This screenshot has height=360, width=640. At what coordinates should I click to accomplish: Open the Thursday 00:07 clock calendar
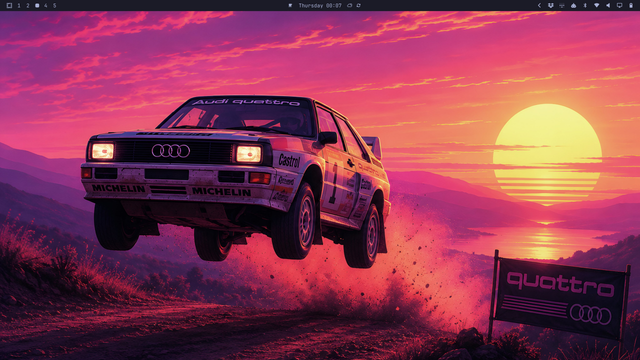tap(320, 6)
